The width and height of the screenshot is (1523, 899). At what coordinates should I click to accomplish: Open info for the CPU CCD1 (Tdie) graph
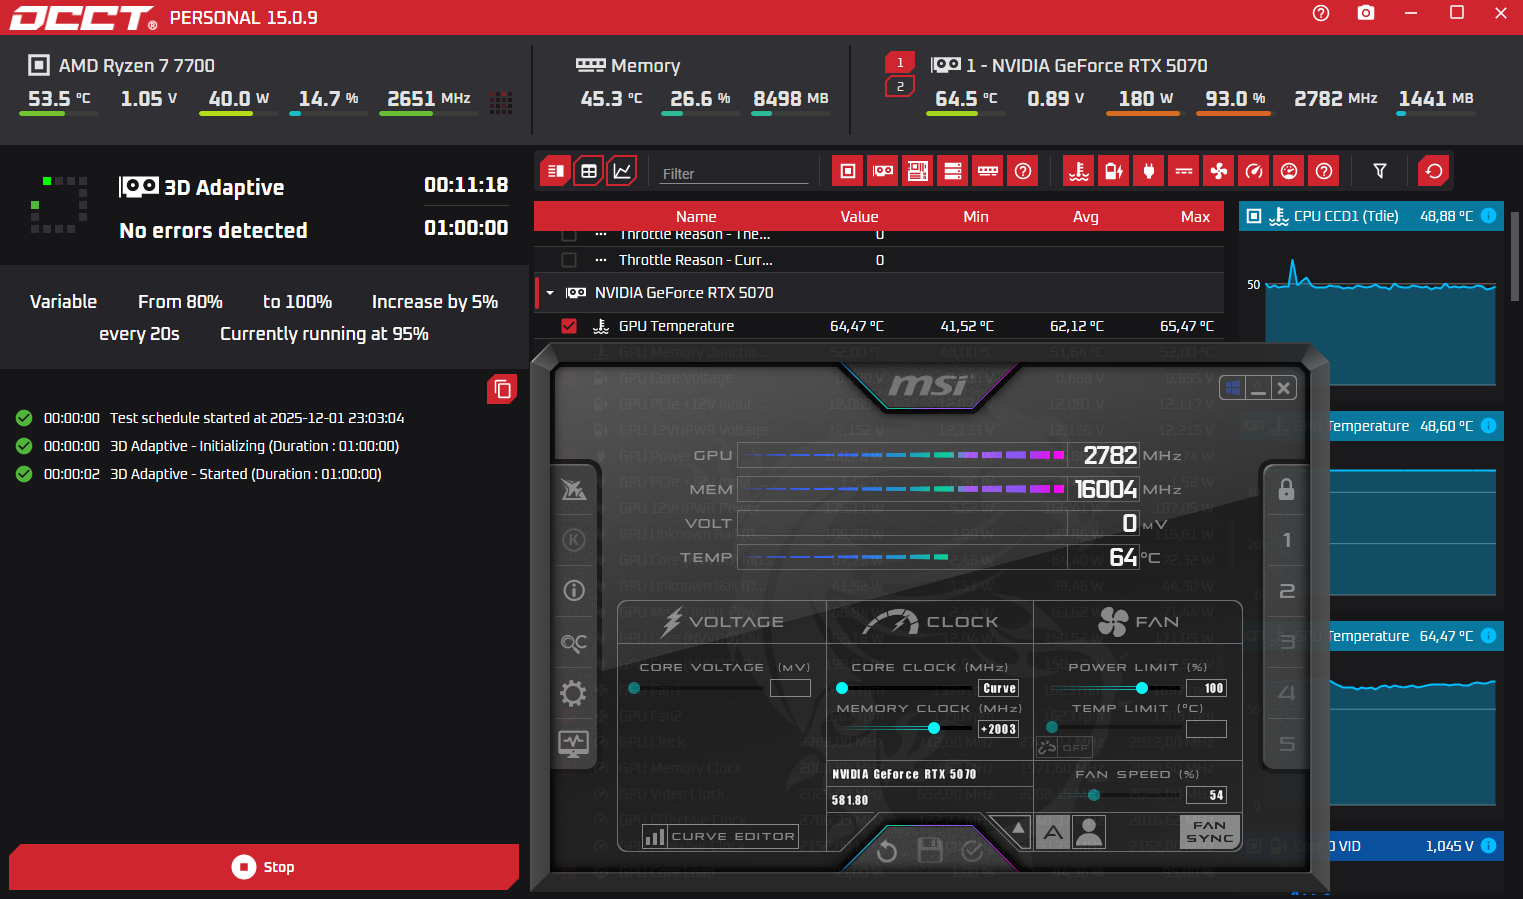pyautogui.click(x=1488, y=216)
